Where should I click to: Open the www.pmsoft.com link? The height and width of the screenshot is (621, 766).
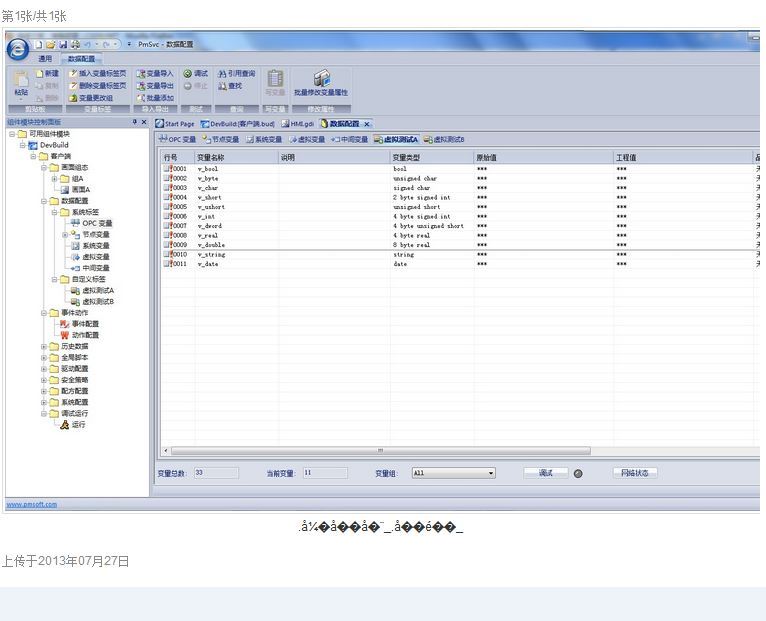click(32, 504)
